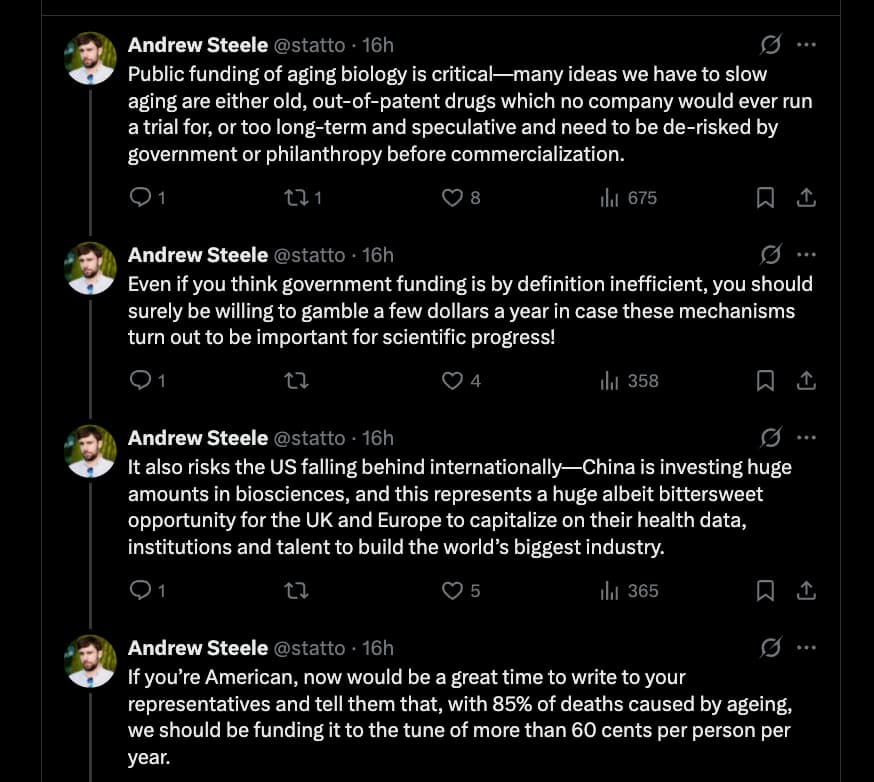
Task: Click Andrew Steele's avatar on the 'It also risks' tweet
Action: 91,451
